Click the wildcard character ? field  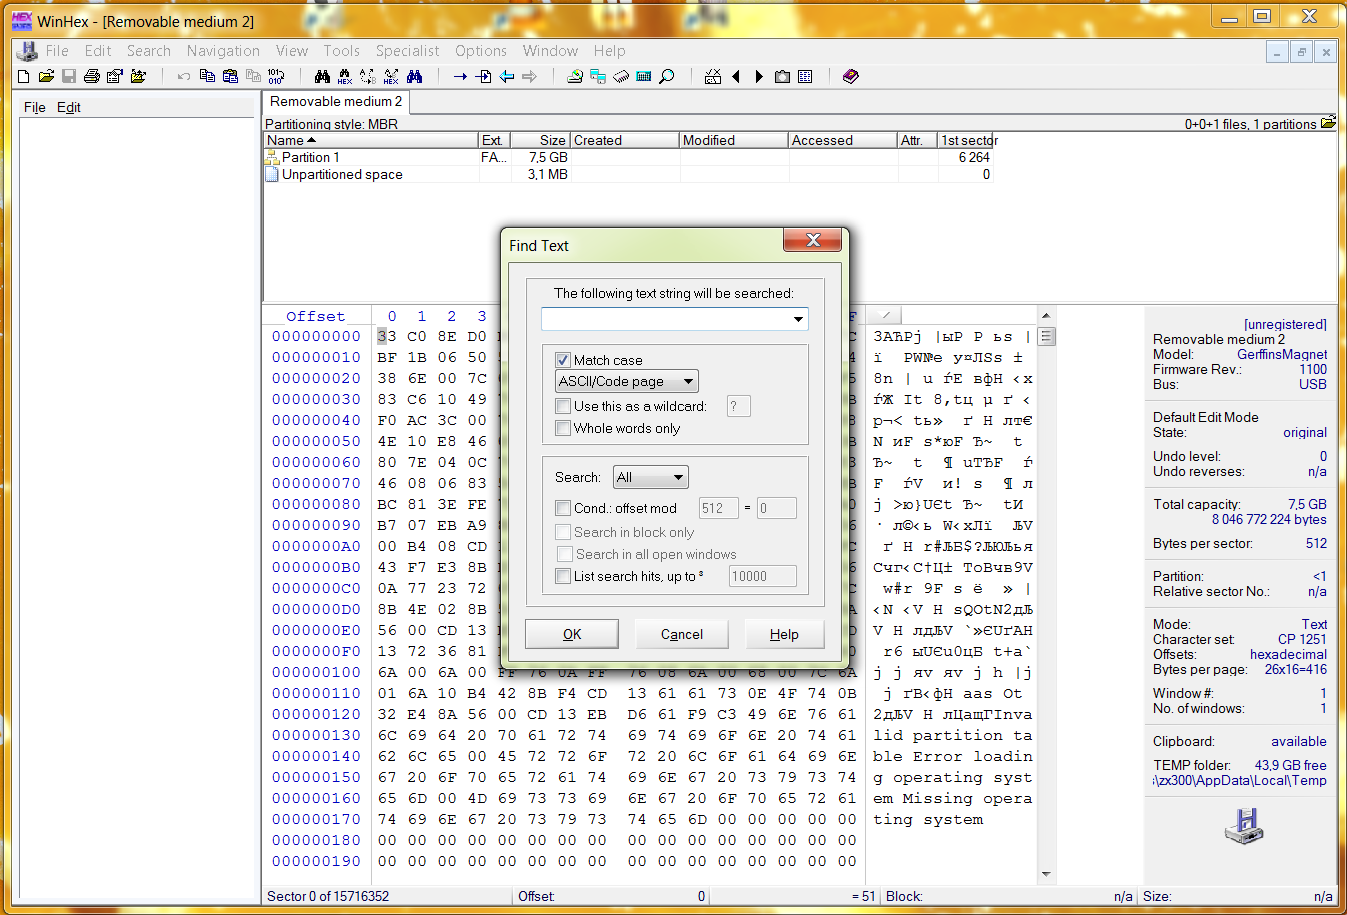[738, 406]
